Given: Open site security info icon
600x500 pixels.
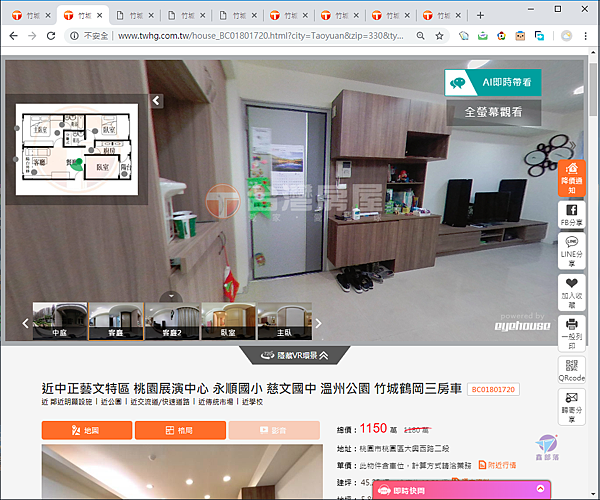Looking at the screenshot, I should [75, 36].
